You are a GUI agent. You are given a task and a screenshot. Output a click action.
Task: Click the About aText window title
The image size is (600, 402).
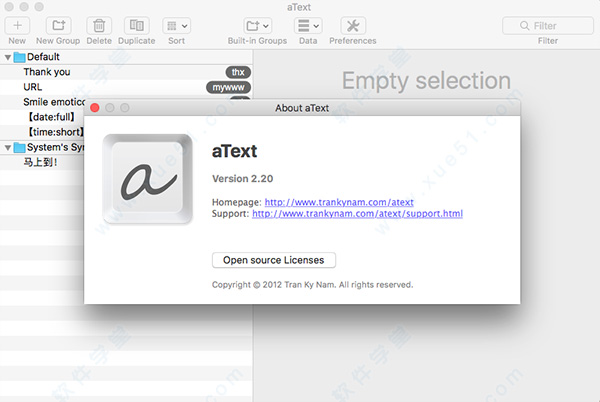[302, 108]
